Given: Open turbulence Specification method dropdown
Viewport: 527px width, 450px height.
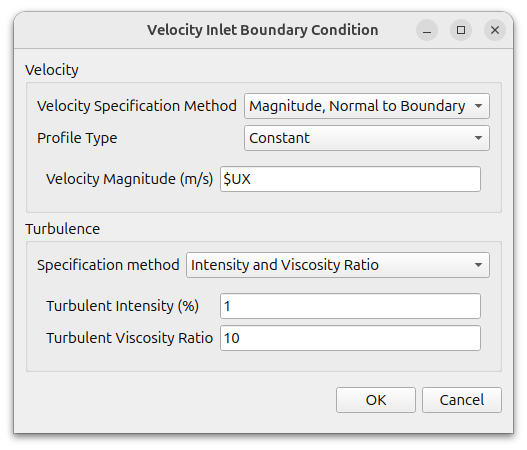Looking at the screenshot, I should pyautogui.click(x=338, y=265).
